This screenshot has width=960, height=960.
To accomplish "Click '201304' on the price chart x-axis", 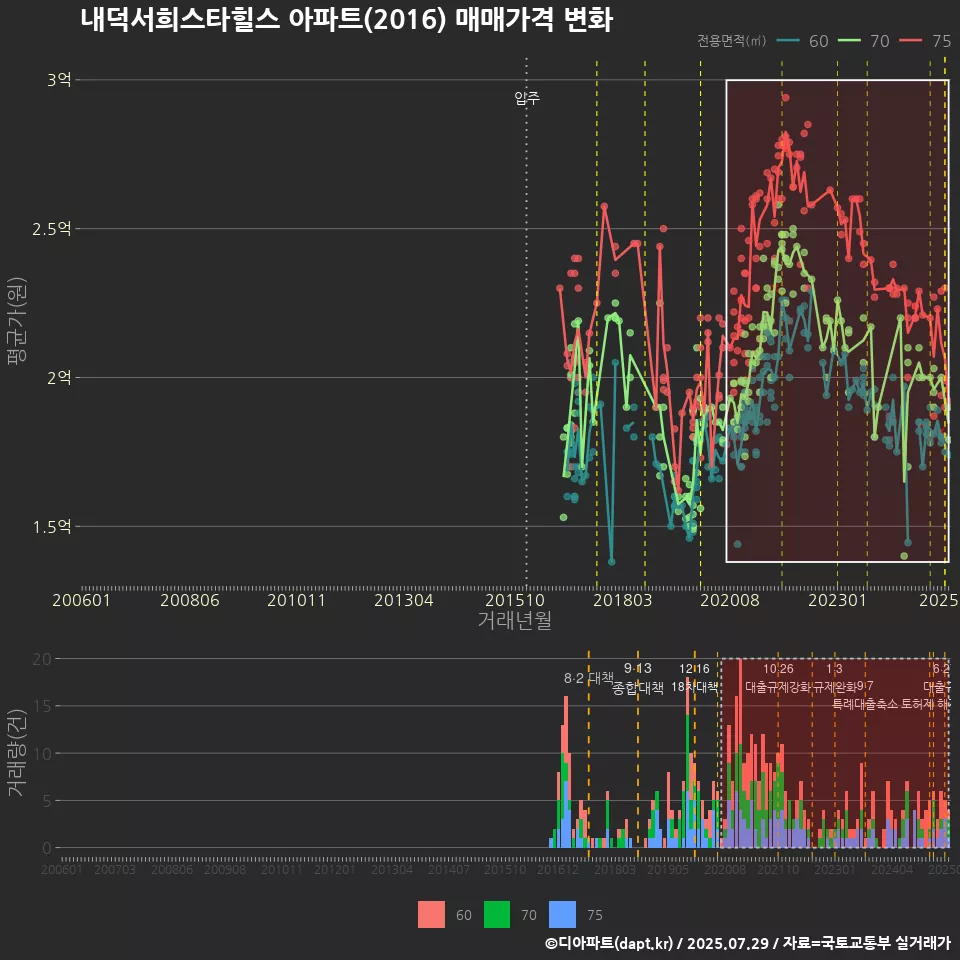I will (x=403, y=600).
